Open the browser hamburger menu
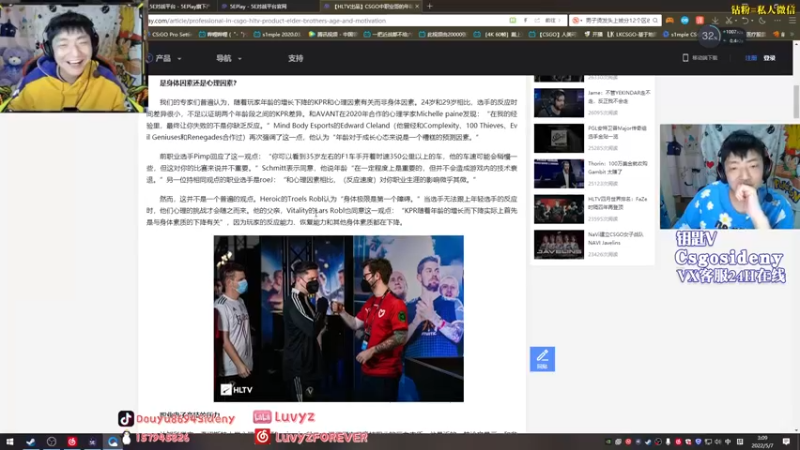800x450 pixels. (792, 20)
